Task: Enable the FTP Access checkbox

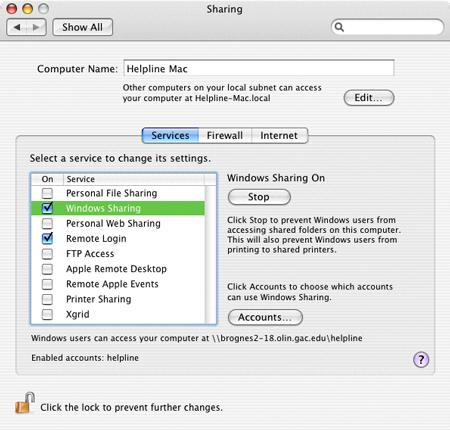Action: (47, 254)
